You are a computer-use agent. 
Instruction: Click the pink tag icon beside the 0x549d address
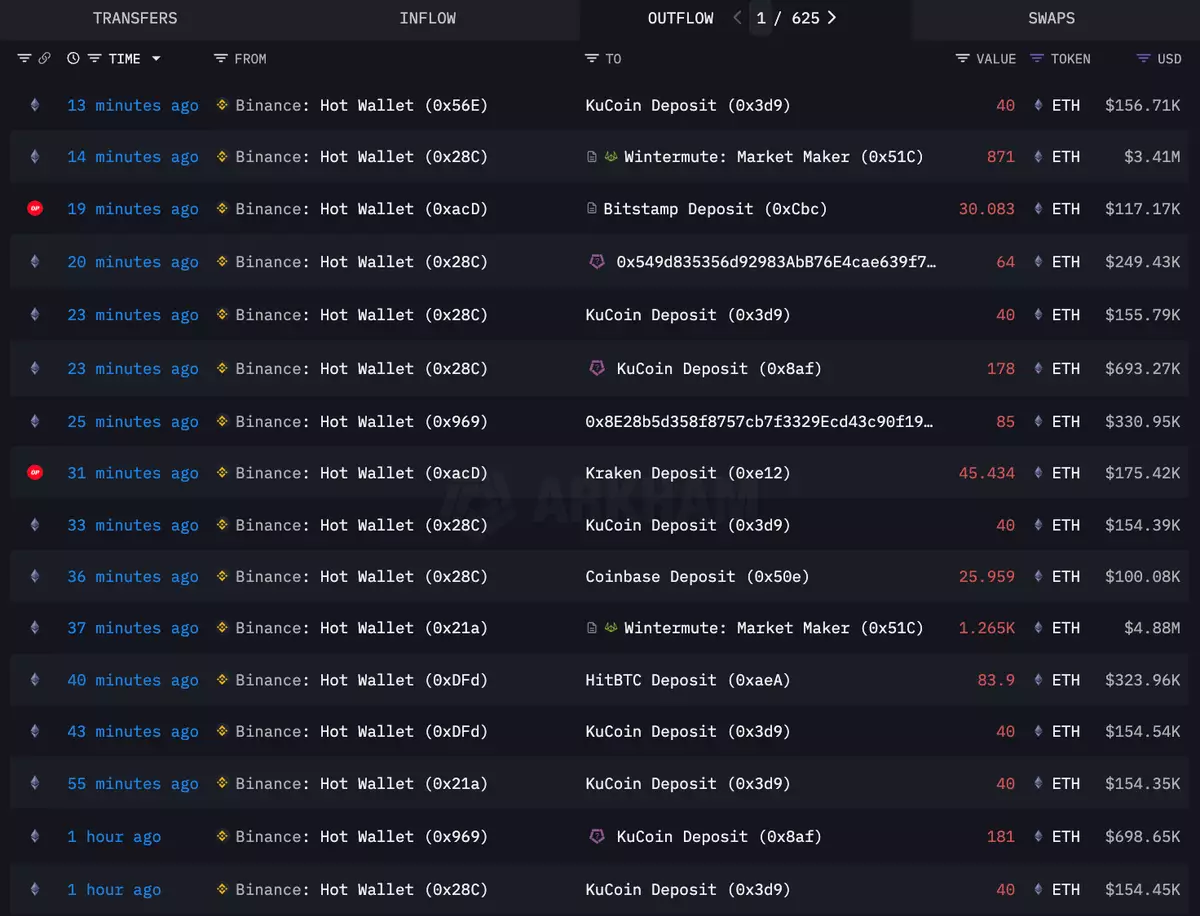point(597,262)
